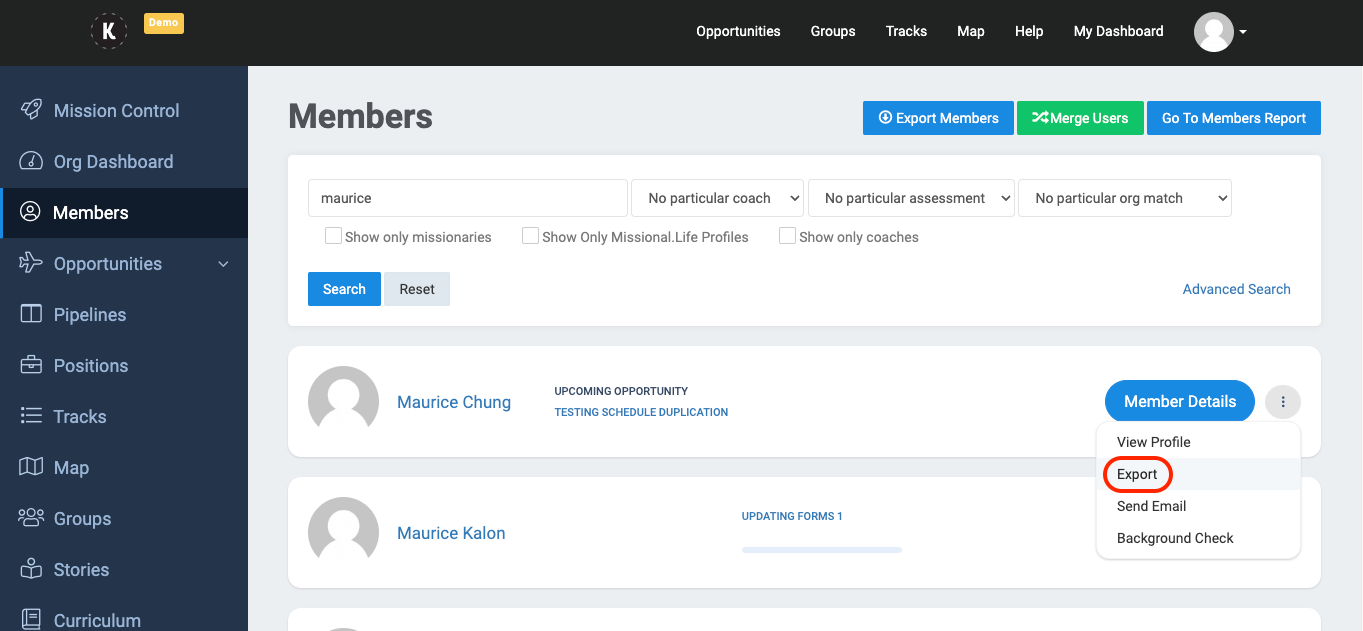The width and height of the screenshot is (1363, 631).
Task: Click the search field containing maurice
Action: (468, 198)
